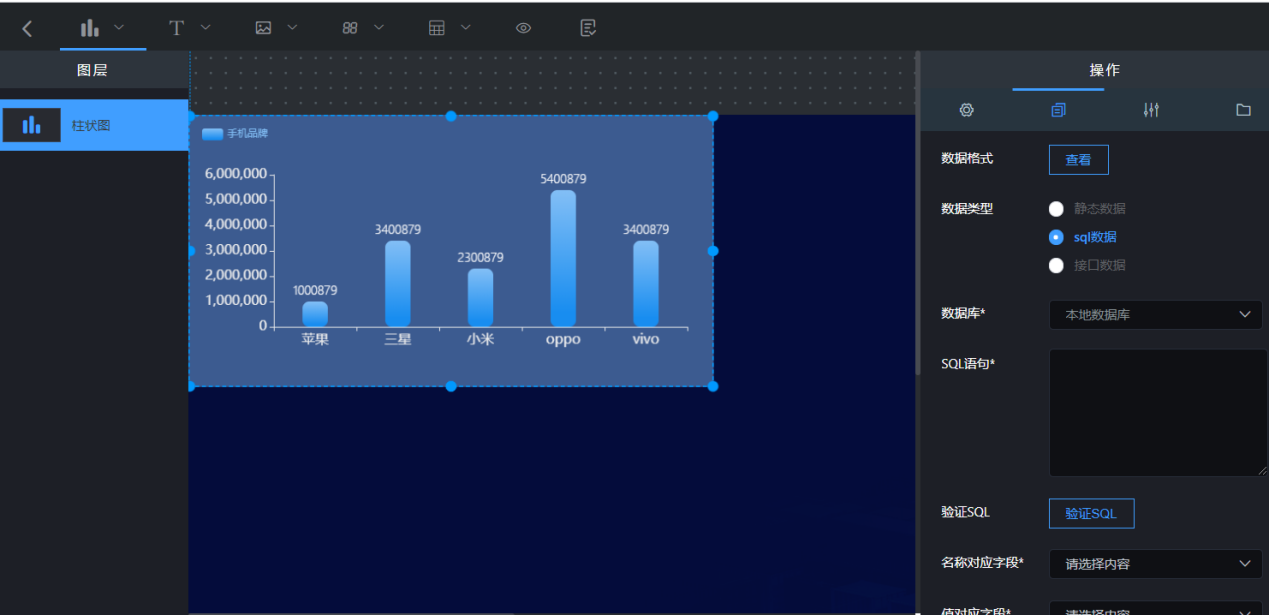1269x615 pixels.
Task: Click the 查看 button
Action: 1078,160
